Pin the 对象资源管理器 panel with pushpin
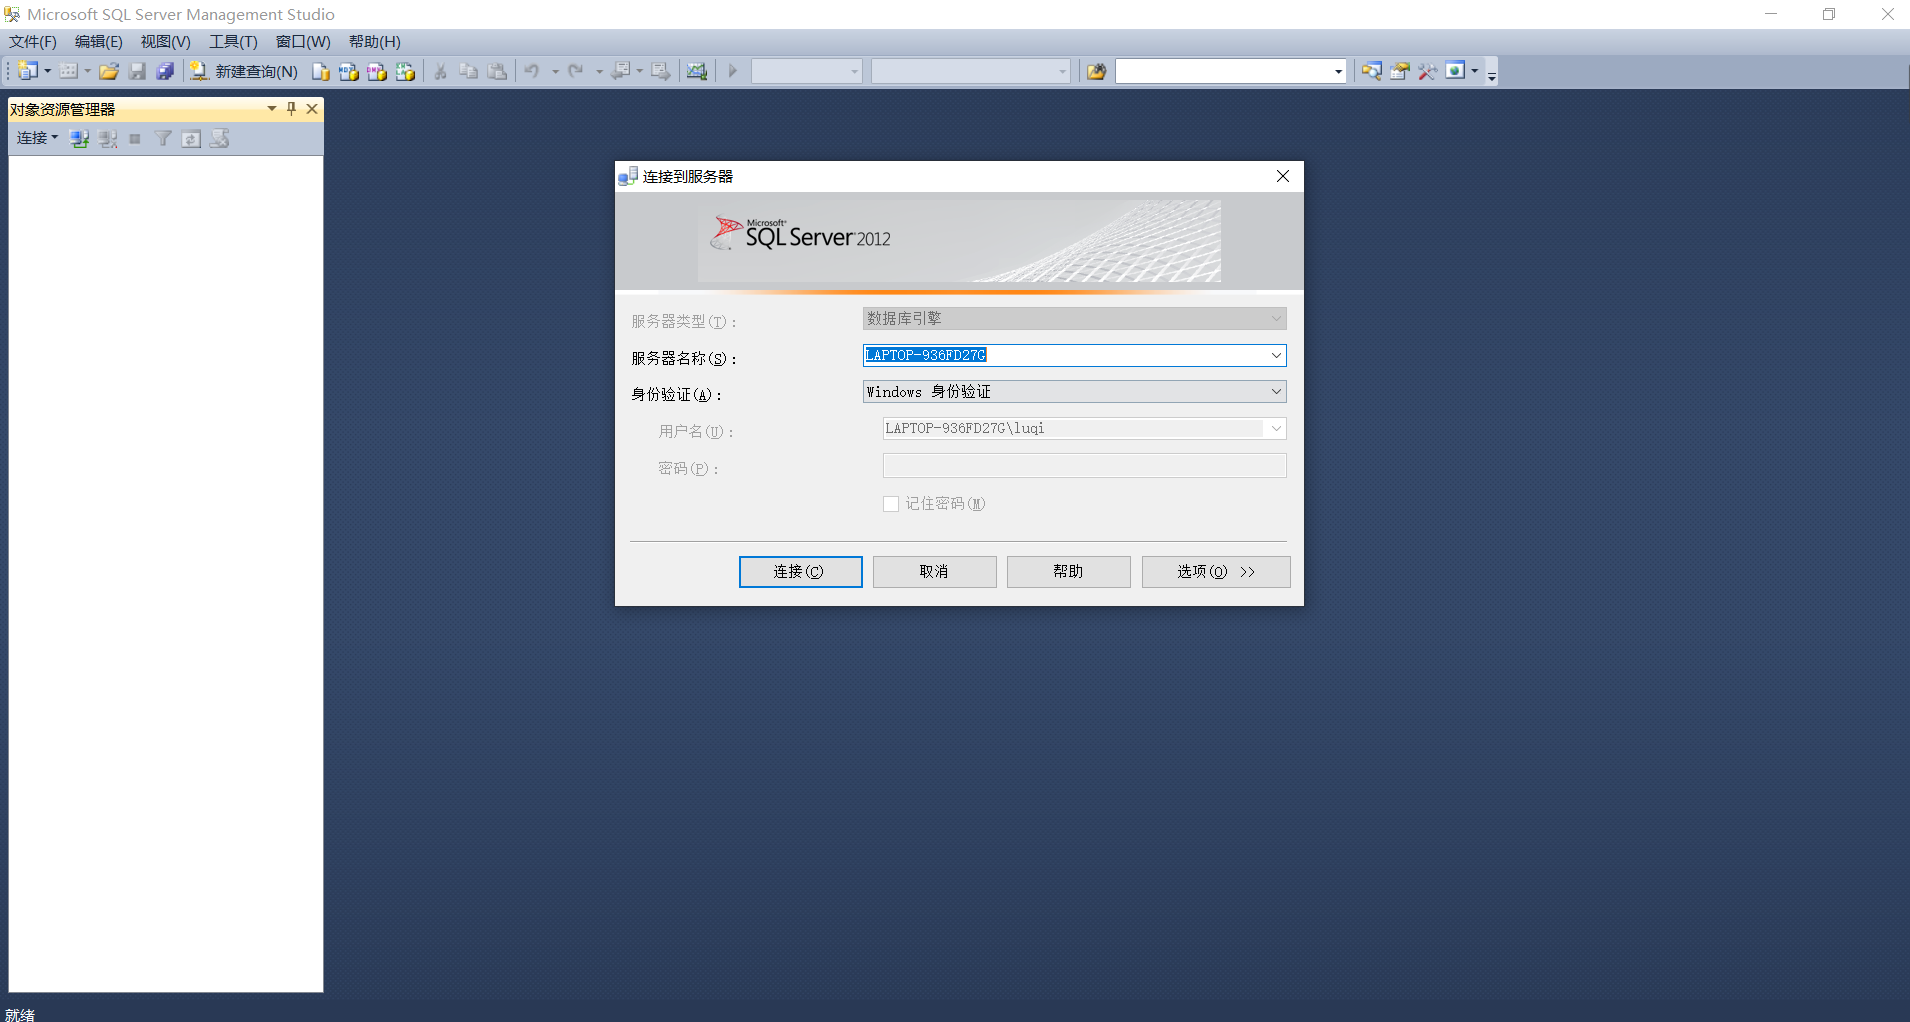 coord(291,109)
